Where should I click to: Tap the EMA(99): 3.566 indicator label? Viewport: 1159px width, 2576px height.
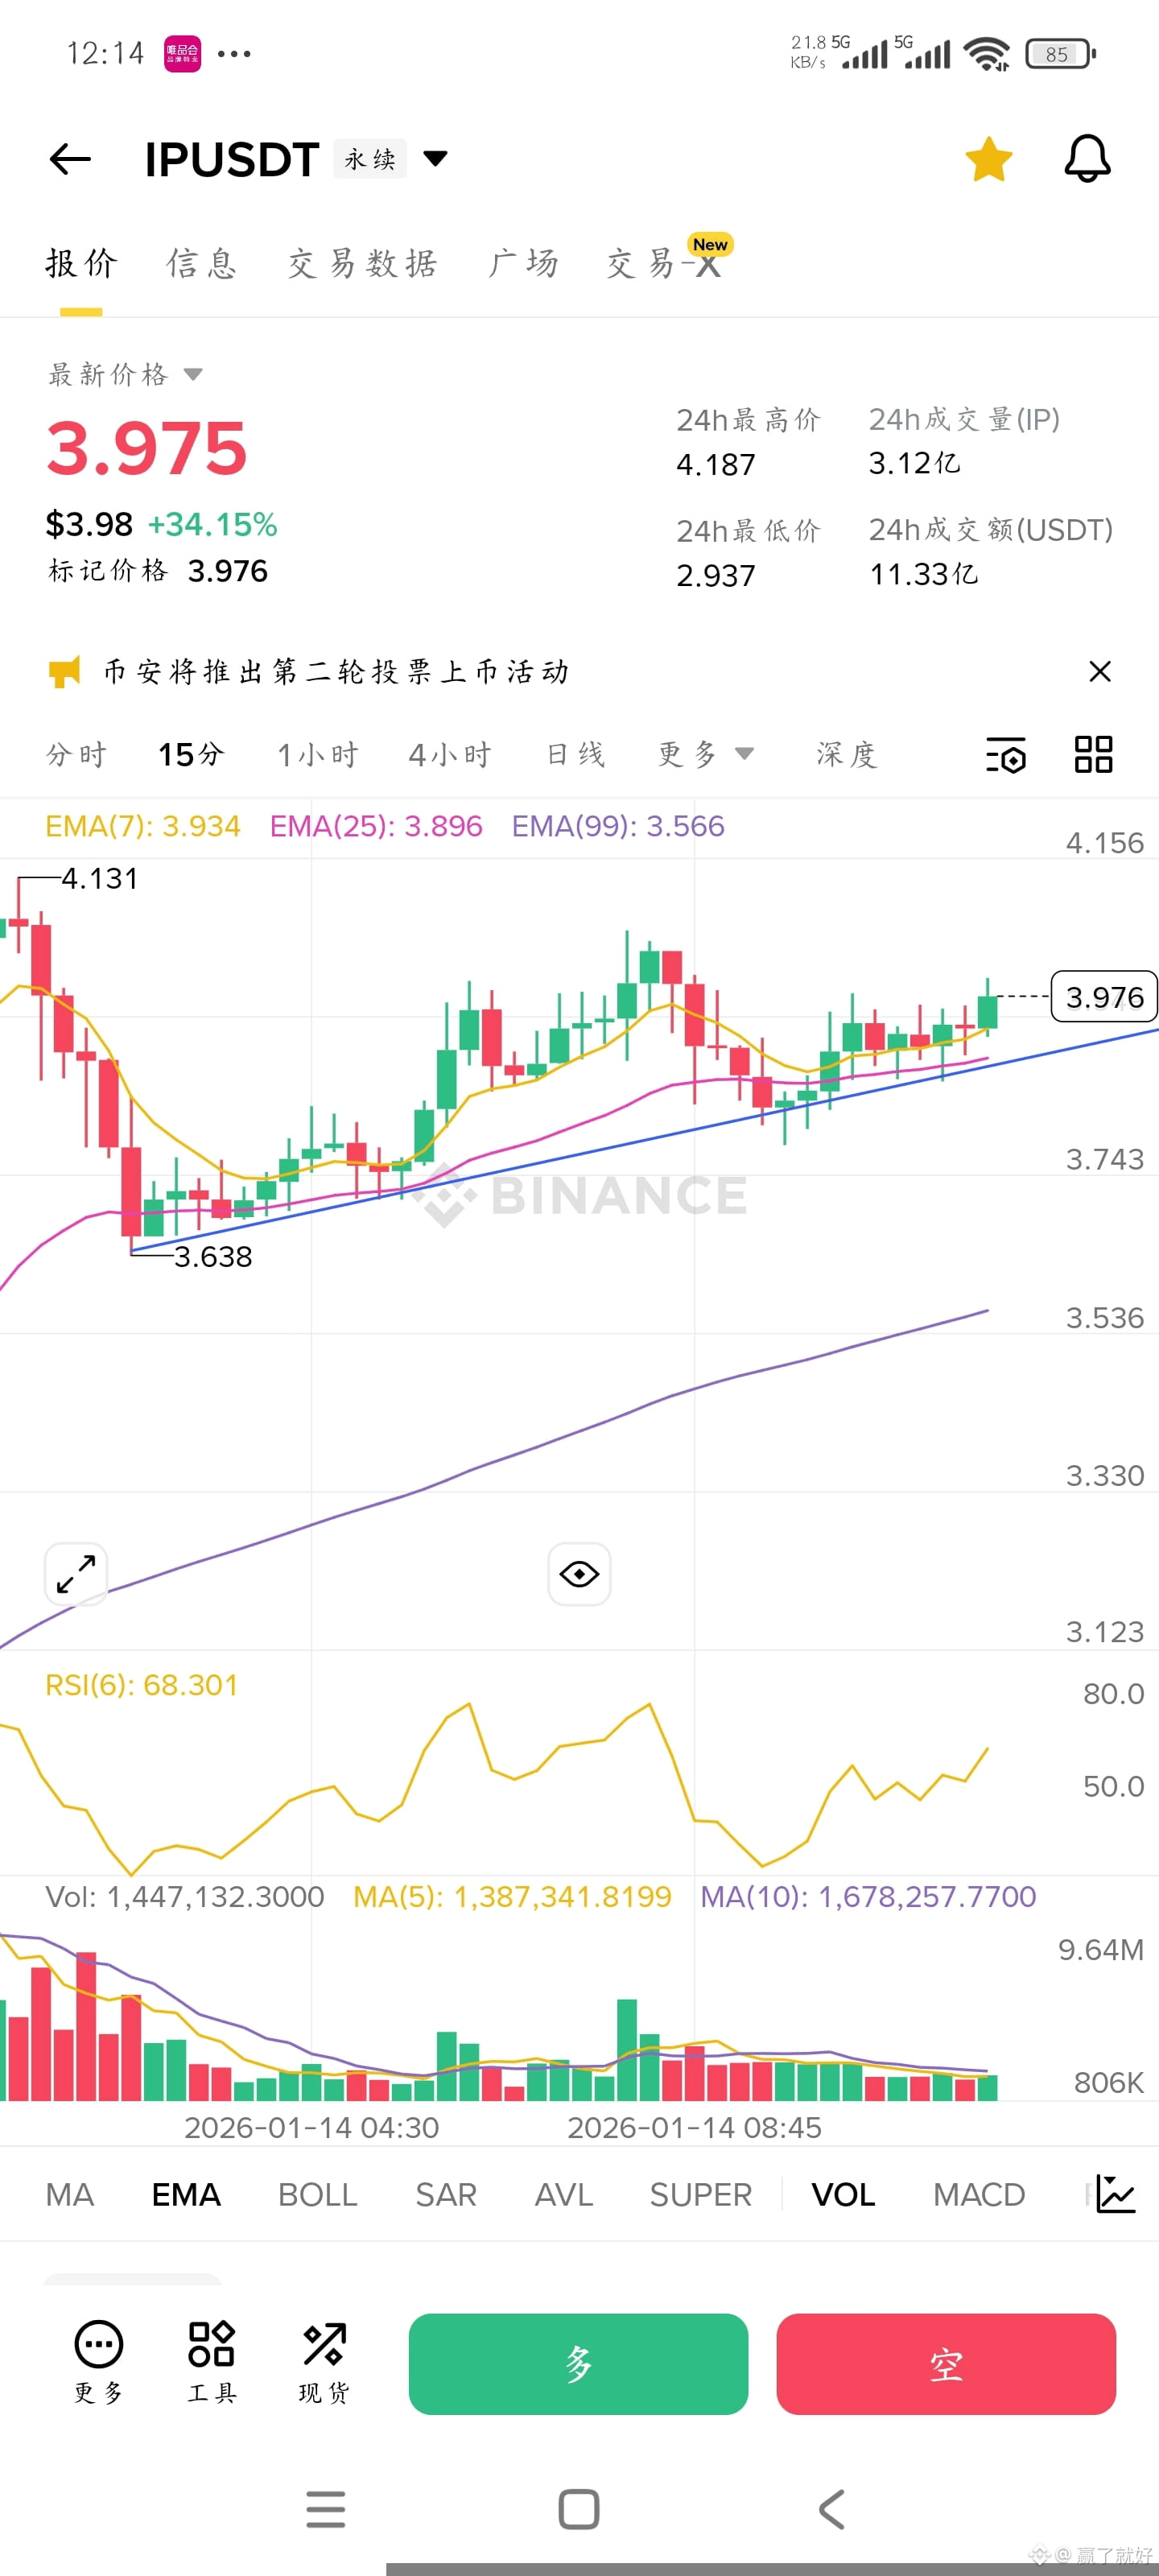[618, 826]
